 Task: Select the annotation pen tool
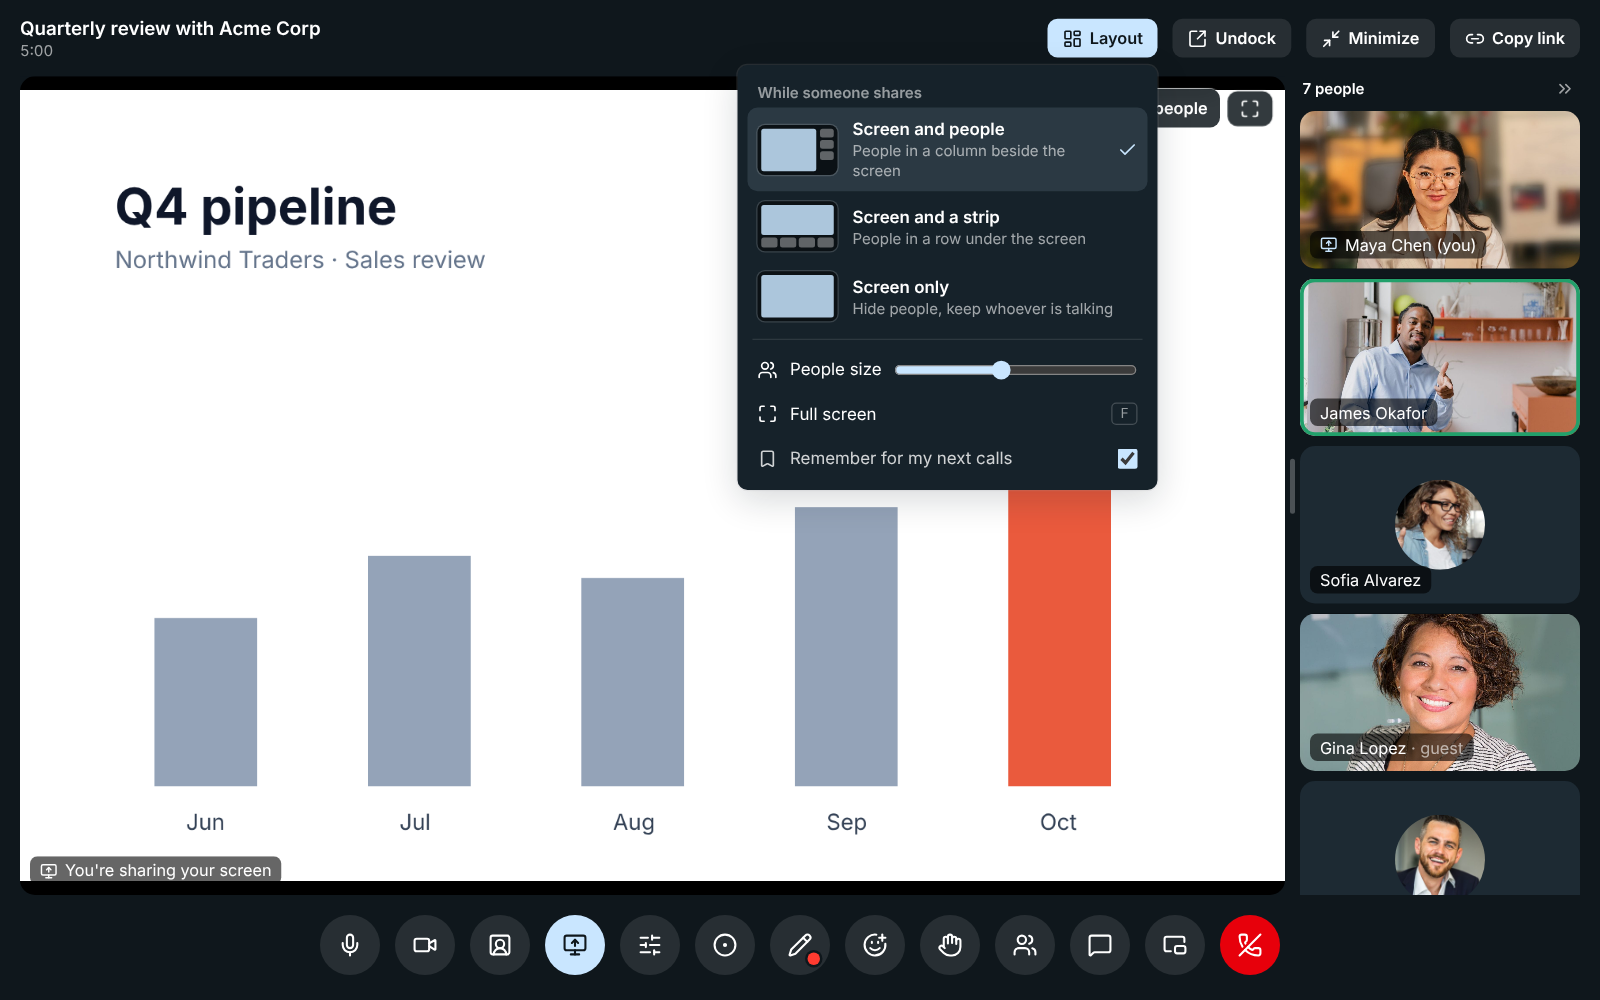(800, 945)
